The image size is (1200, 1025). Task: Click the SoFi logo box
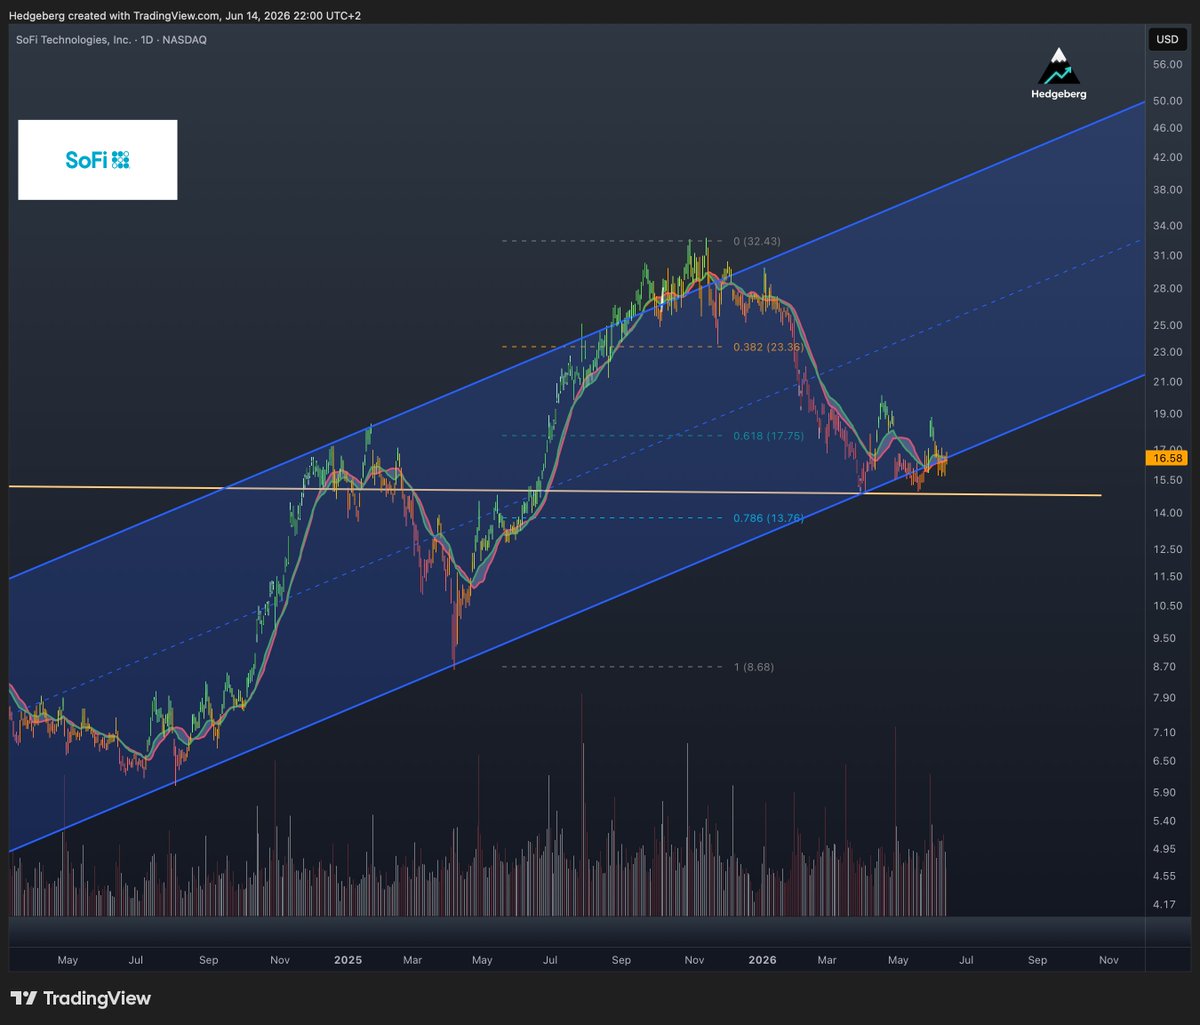98,160
